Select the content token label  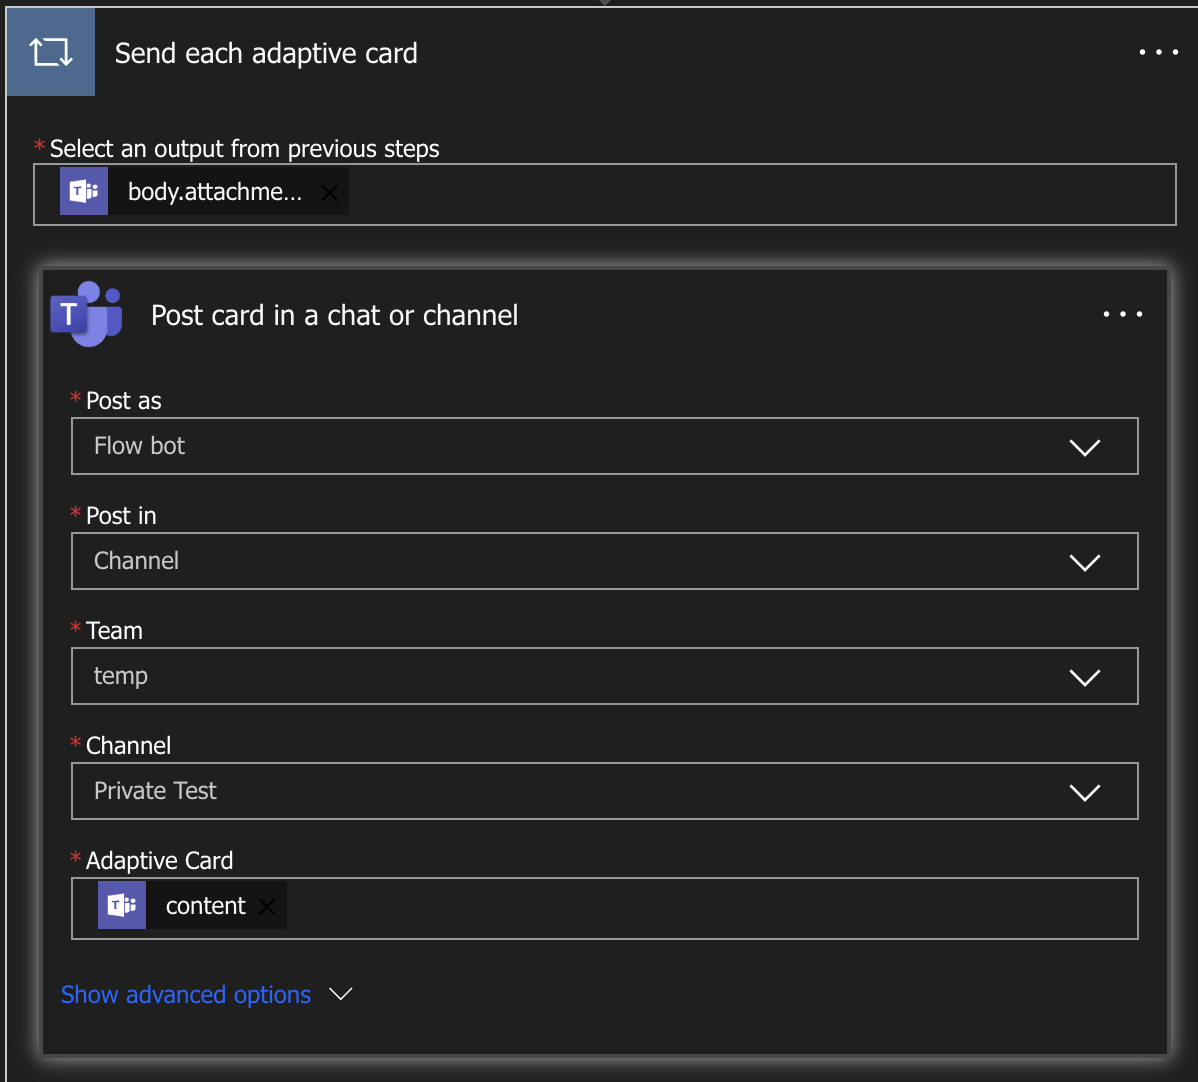pos(205,906)
